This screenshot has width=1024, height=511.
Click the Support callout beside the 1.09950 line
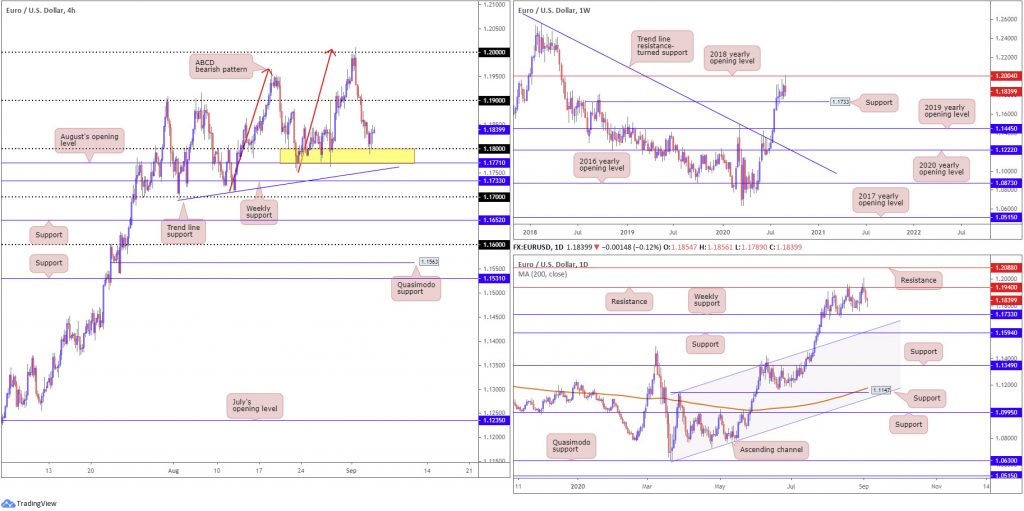pyautogui.click(x=908, y=425)
